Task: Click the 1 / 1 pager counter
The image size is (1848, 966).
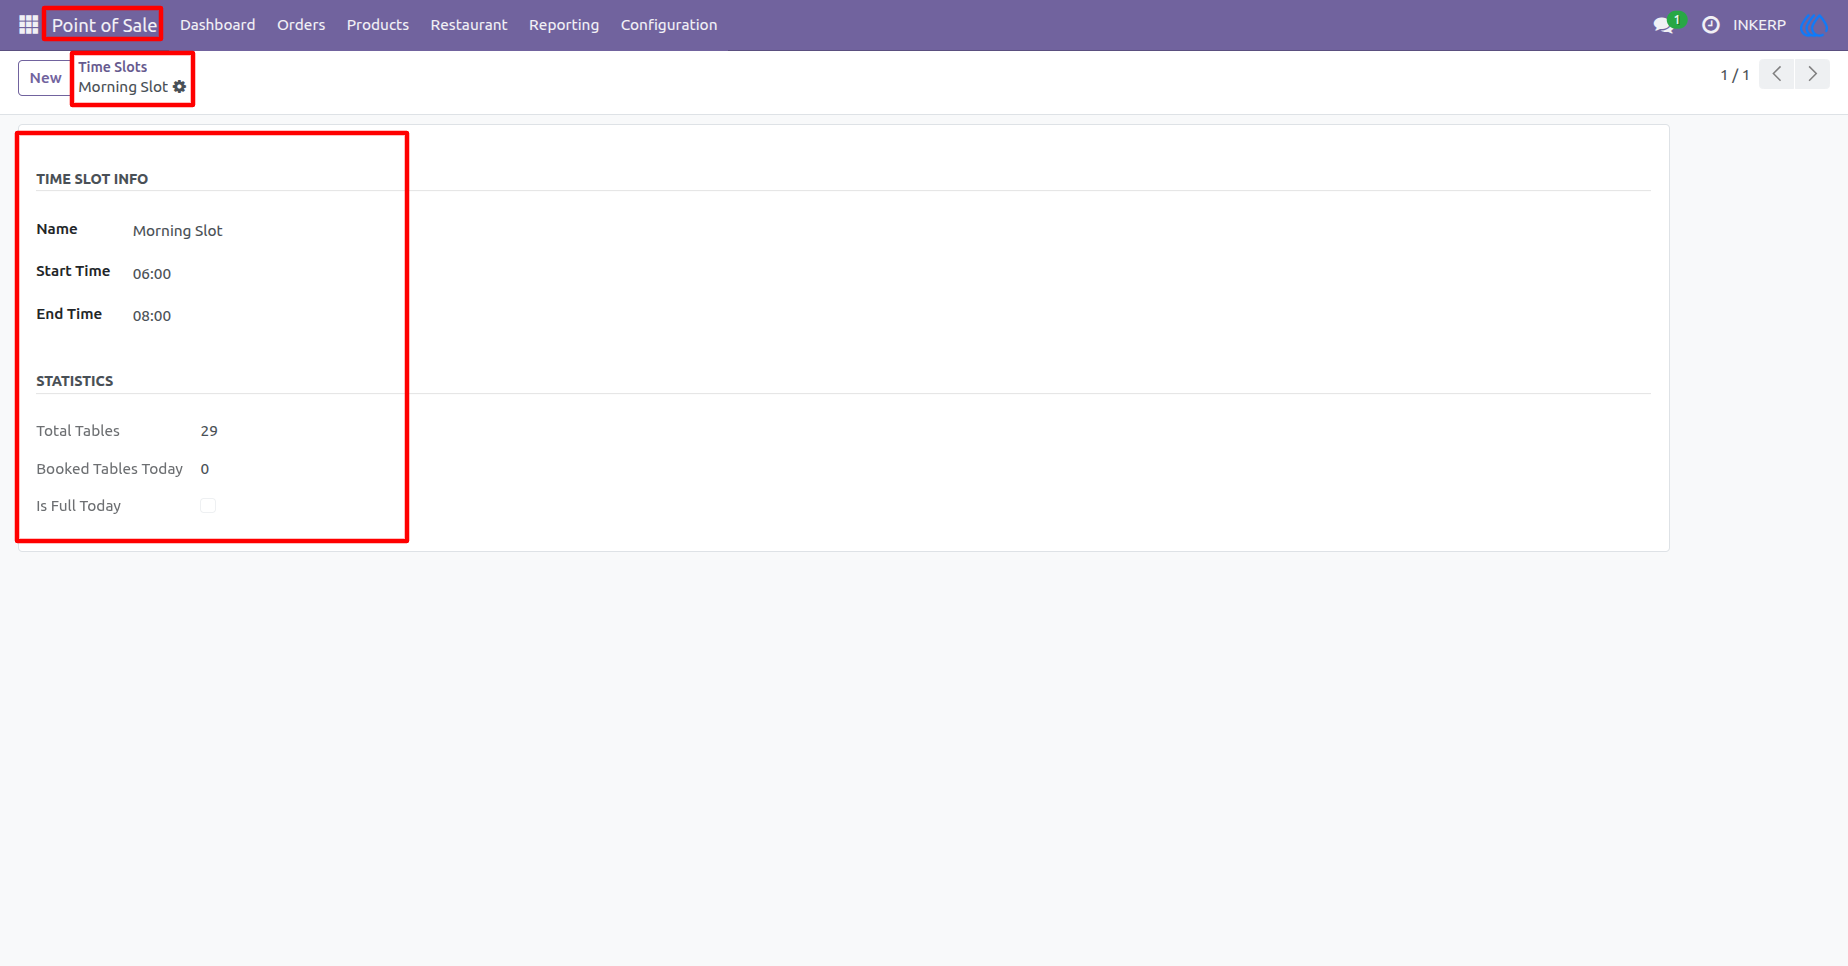Action: click(x=1734, y=75)
